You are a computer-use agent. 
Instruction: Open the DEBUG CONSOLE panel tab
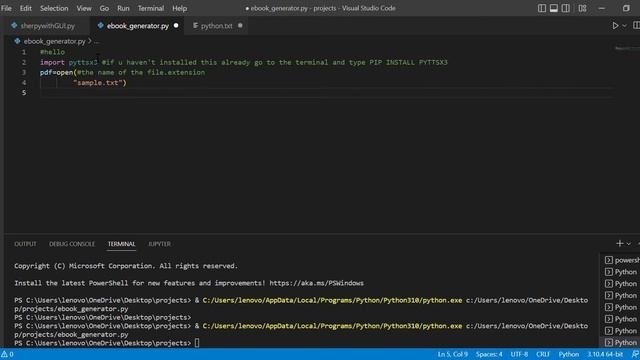pos(72,244)
